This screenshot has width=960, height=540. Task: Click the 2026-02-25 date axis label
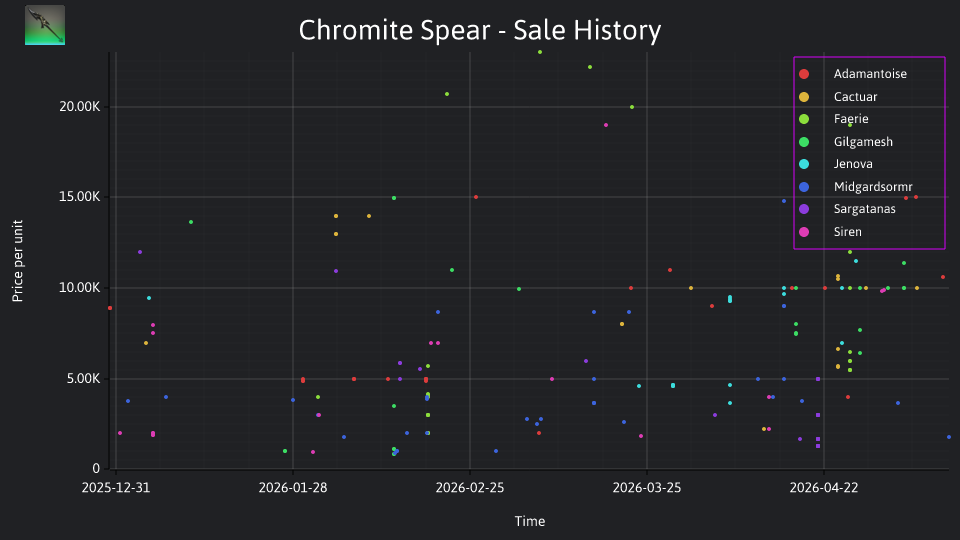(x=470, y=488)
